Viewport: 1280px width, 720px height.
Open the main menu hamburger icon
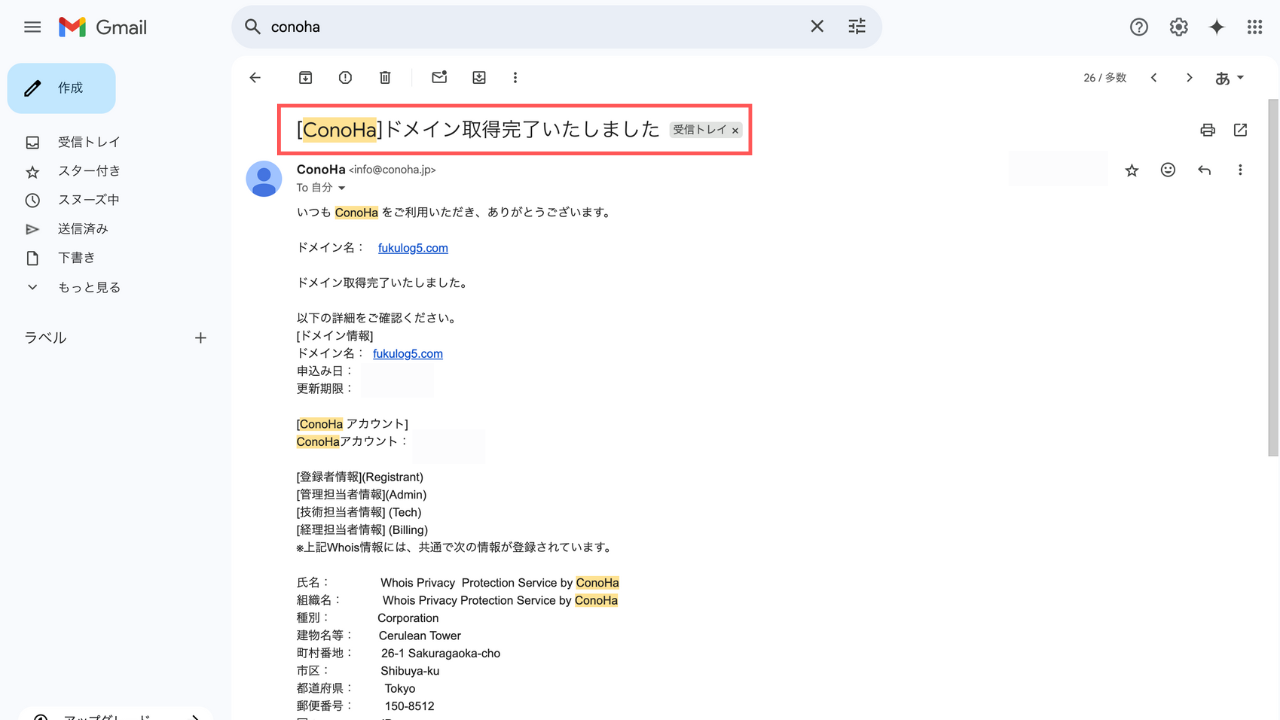click(33, 27)
